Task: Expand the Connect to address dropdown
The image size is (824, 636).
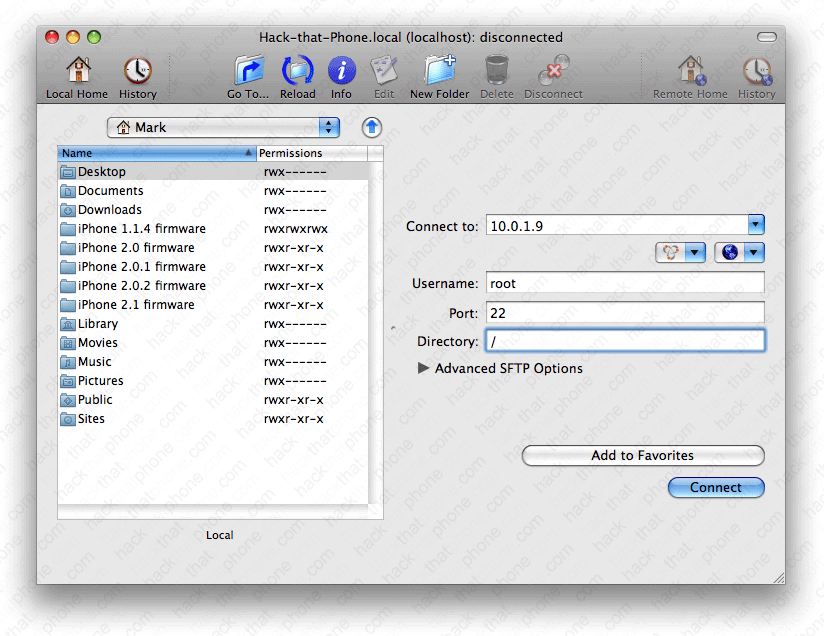Action: pos(756,225)
